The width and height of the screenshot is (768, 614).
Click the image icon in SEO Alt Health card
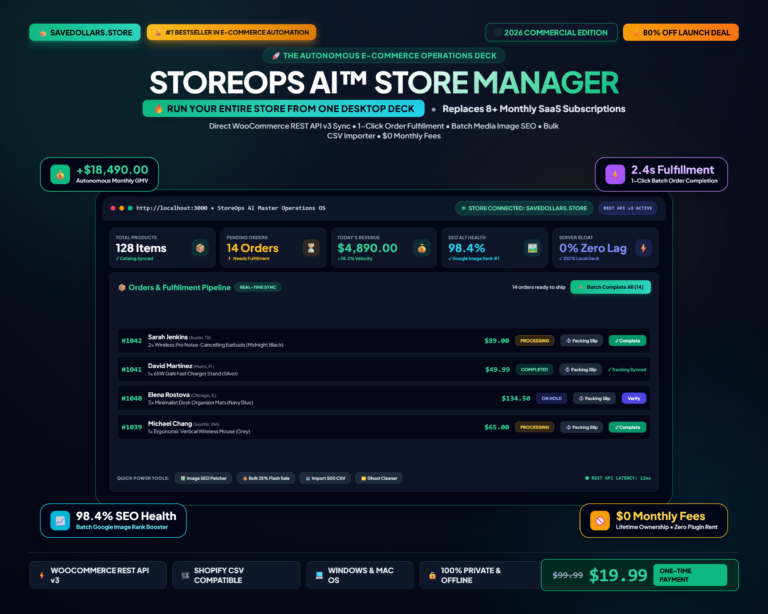coord(532,248)
